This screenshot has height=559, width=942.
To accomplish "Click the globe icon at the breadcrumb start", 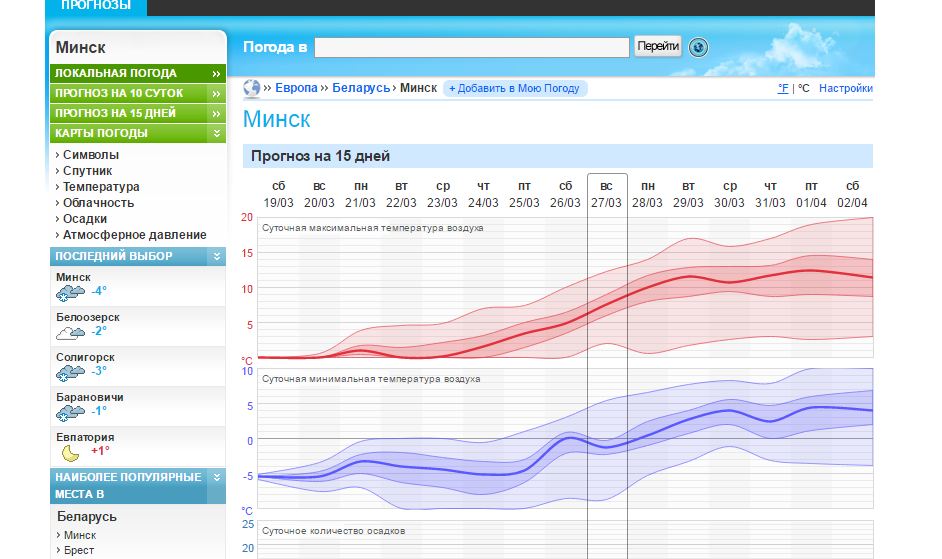I will click(251, 88).
